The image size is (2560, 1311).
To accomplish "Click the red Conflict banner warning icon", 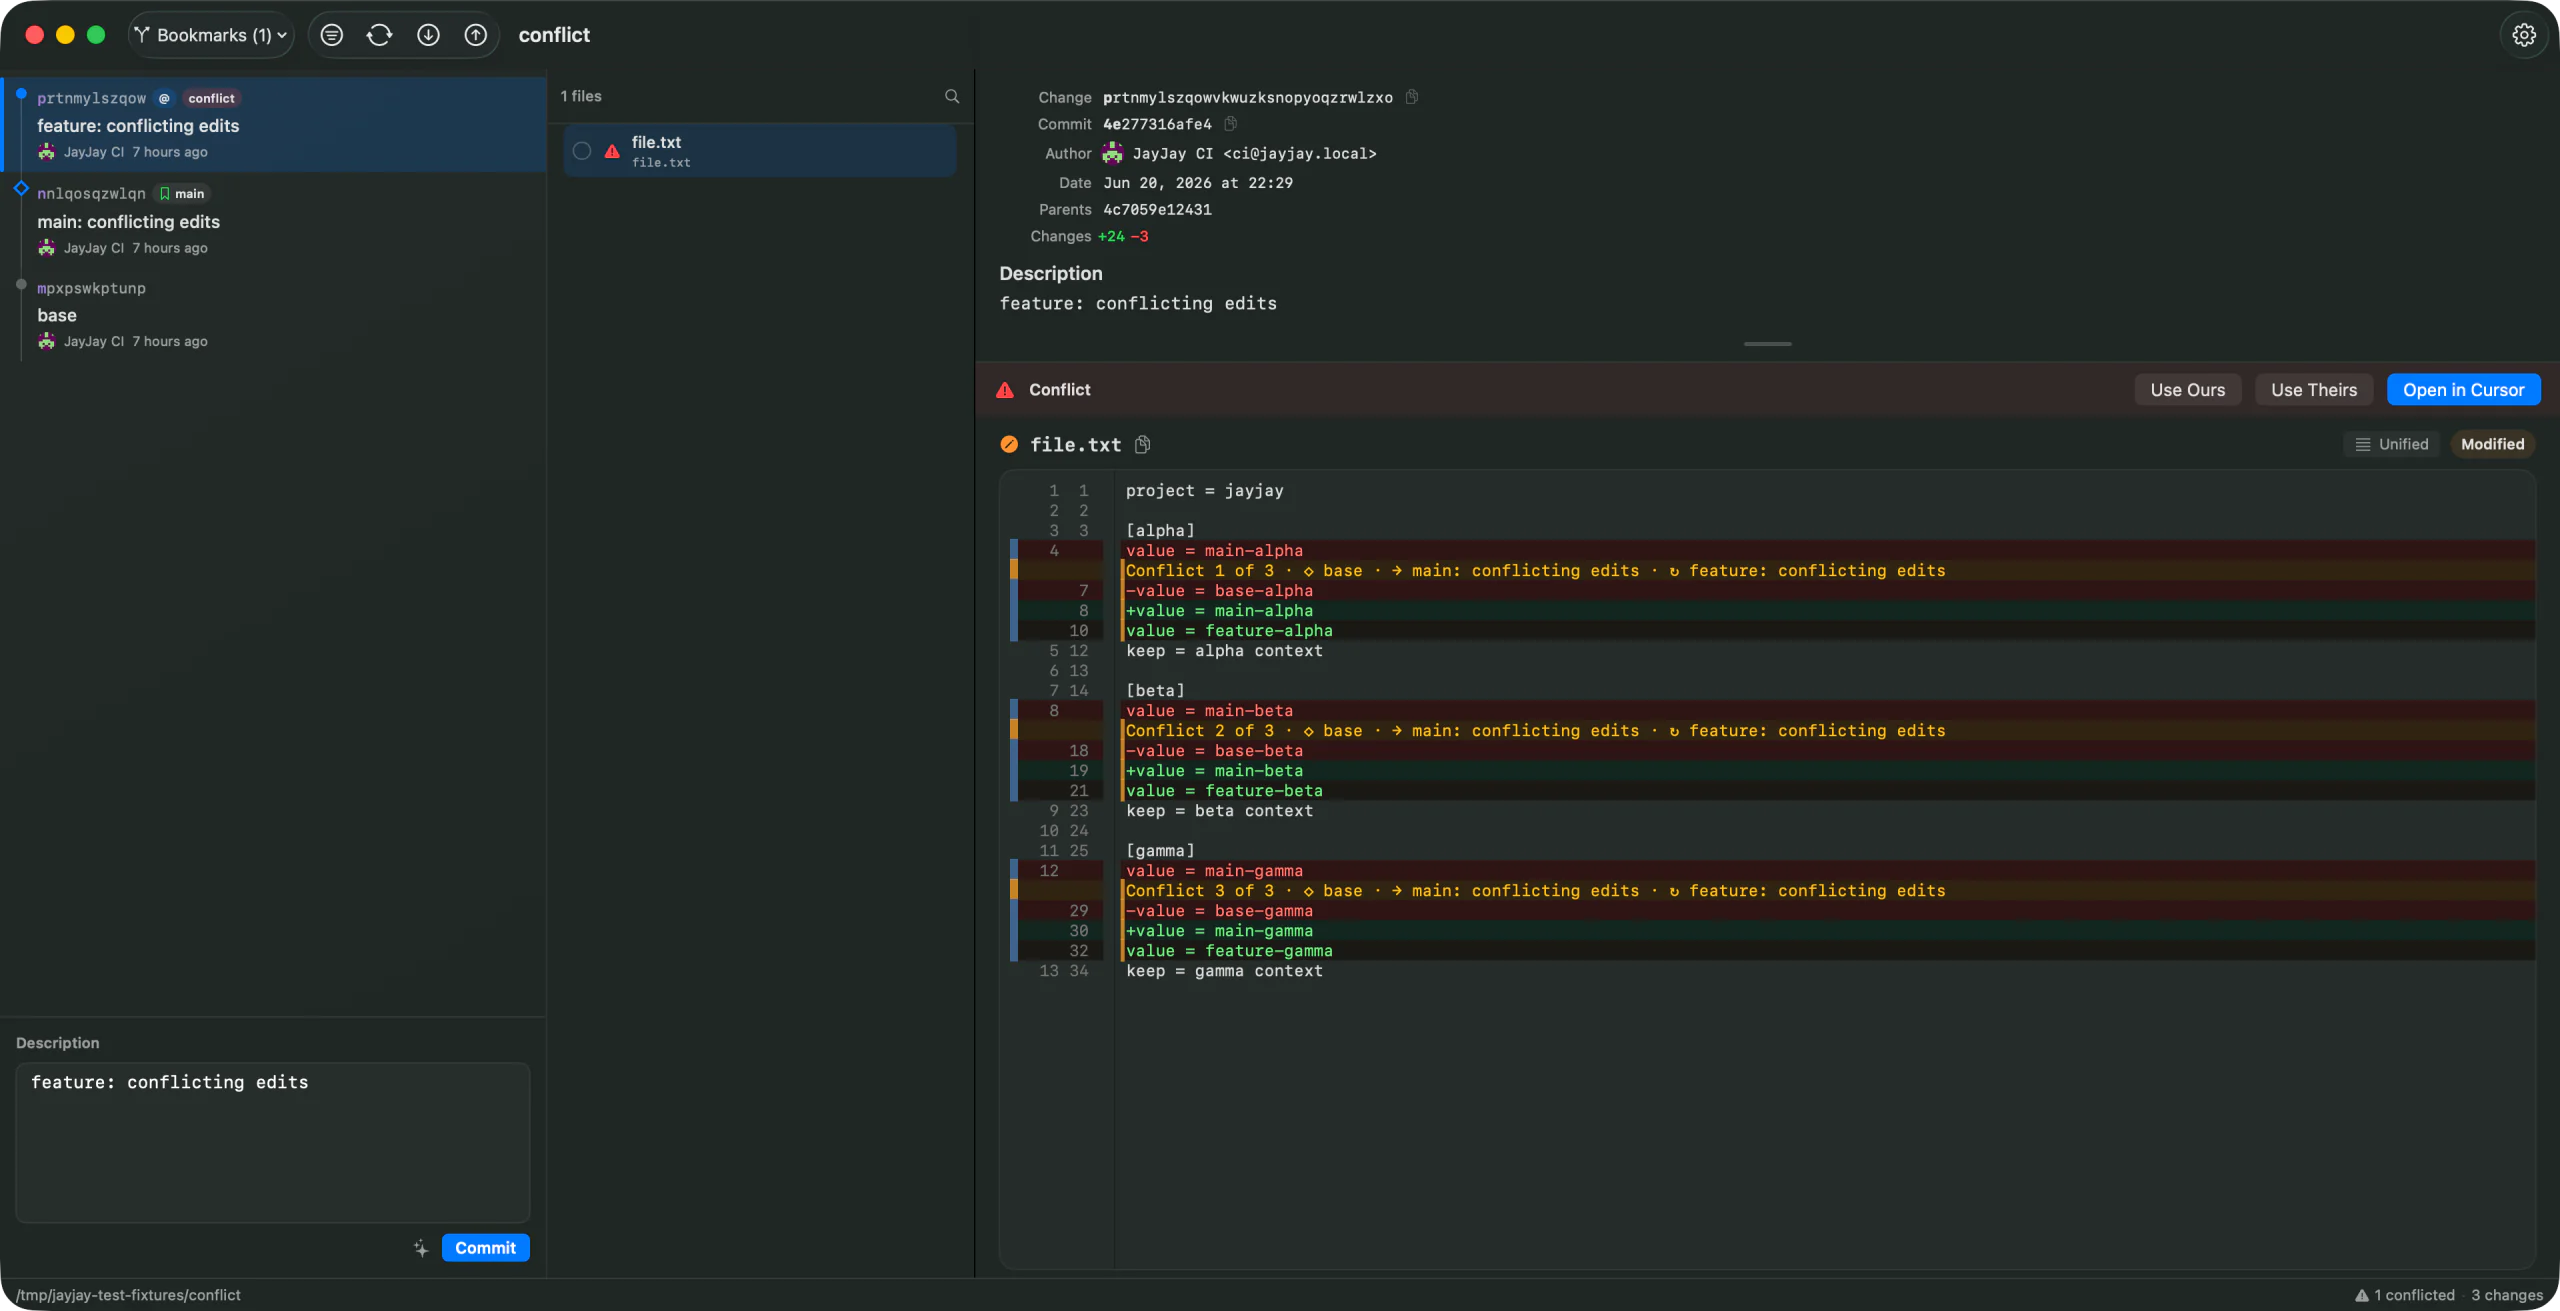I will click(x=1005, y=390).
